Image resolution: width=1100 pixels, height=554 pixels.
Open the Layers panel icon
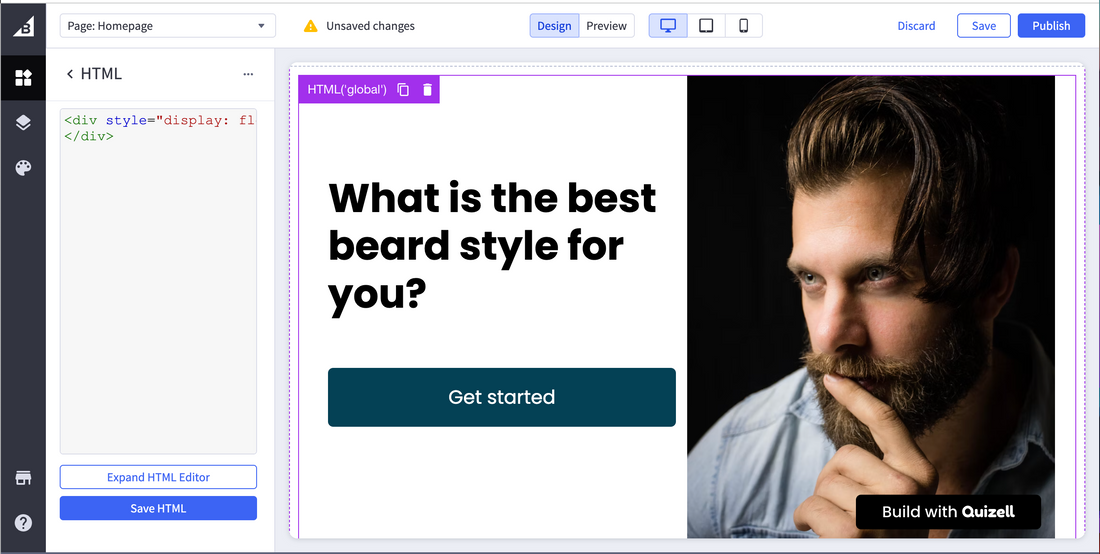pos(23,123)
